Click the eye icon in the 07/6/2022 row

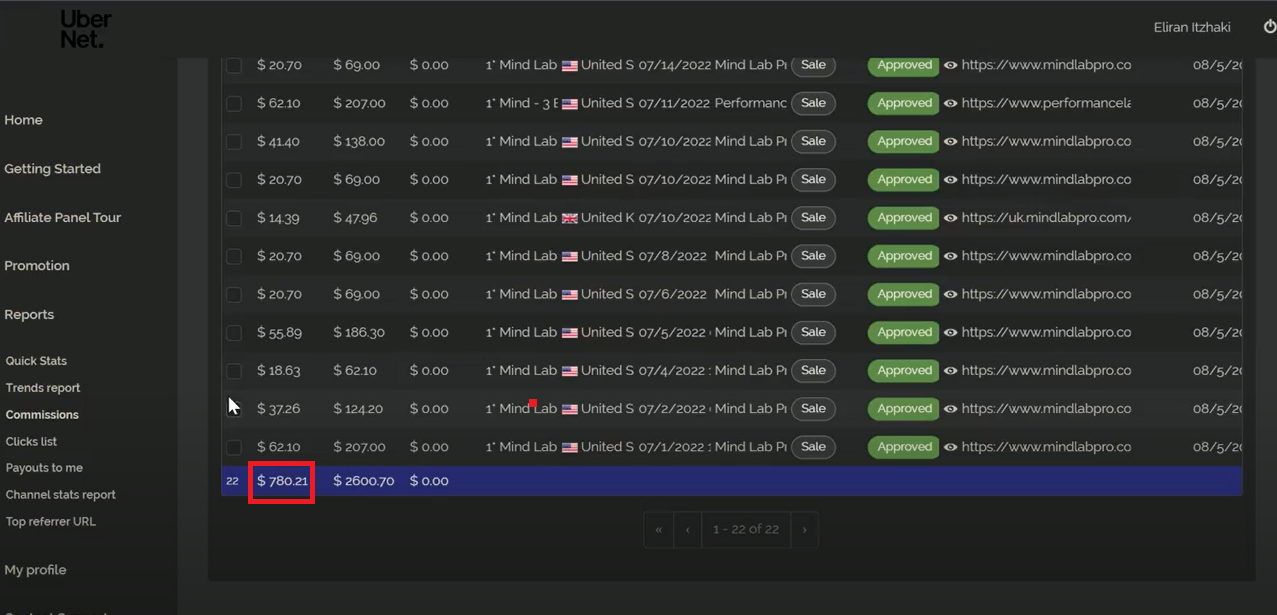(951, 294)
